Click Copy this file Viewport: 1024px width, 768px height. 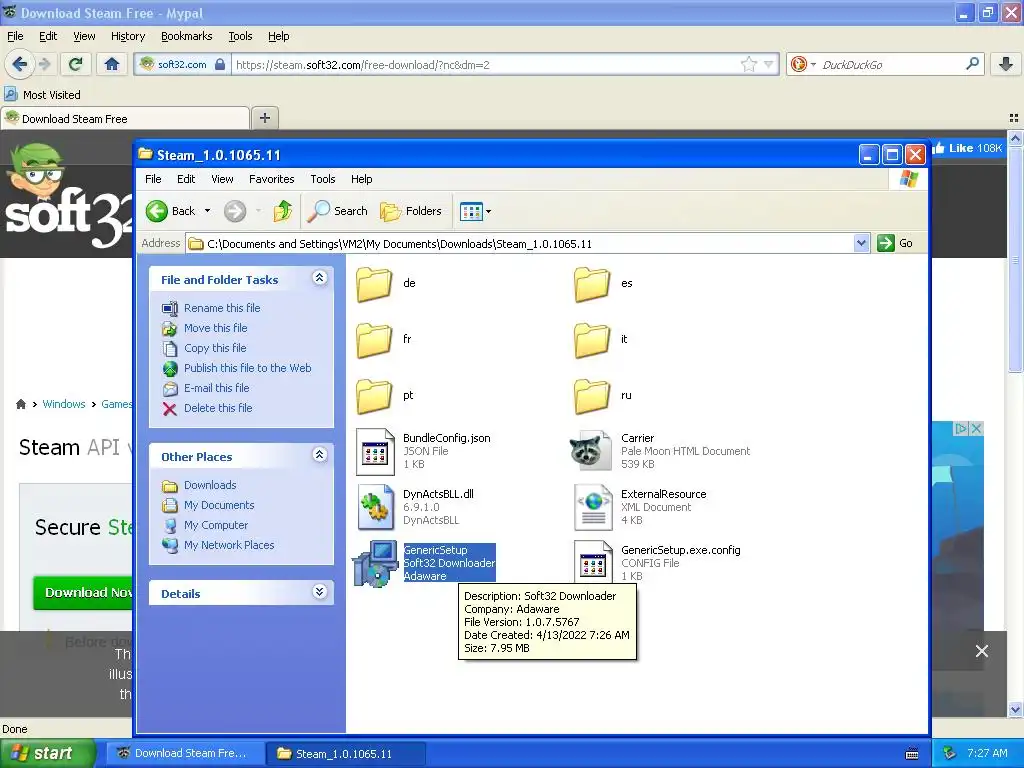pos(215,348)
